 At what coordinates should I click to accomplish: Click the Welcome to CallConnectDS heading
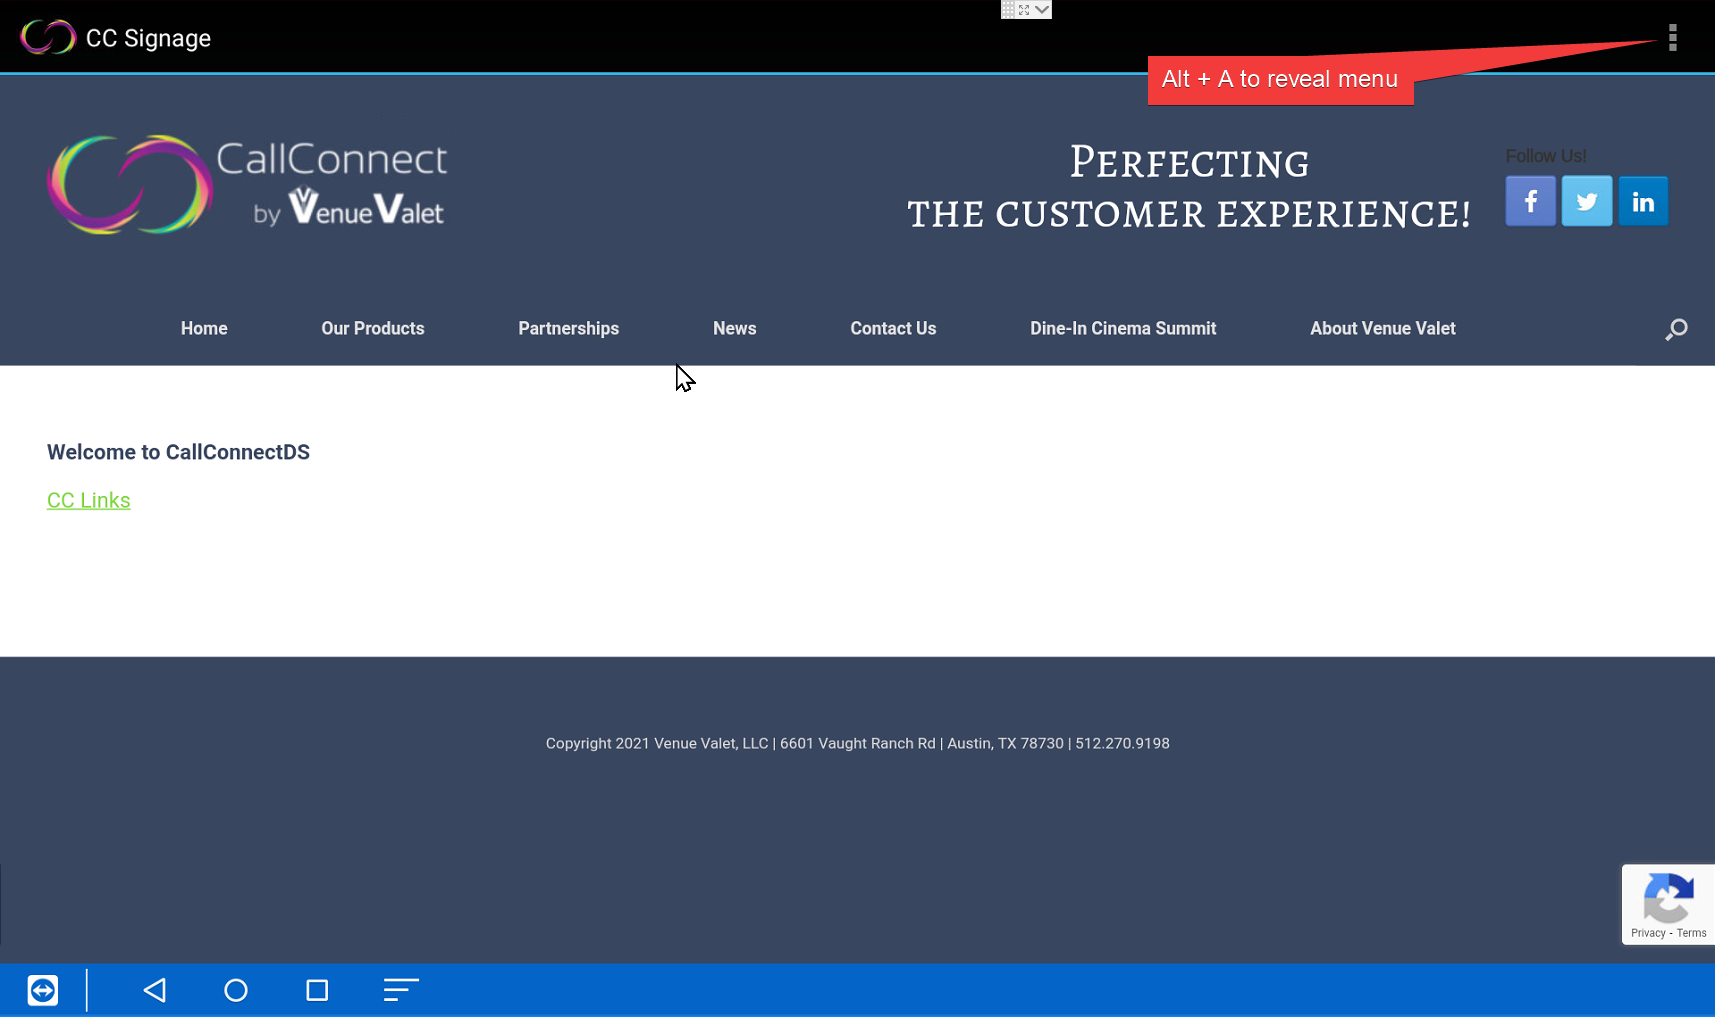(x=178, y=452)
